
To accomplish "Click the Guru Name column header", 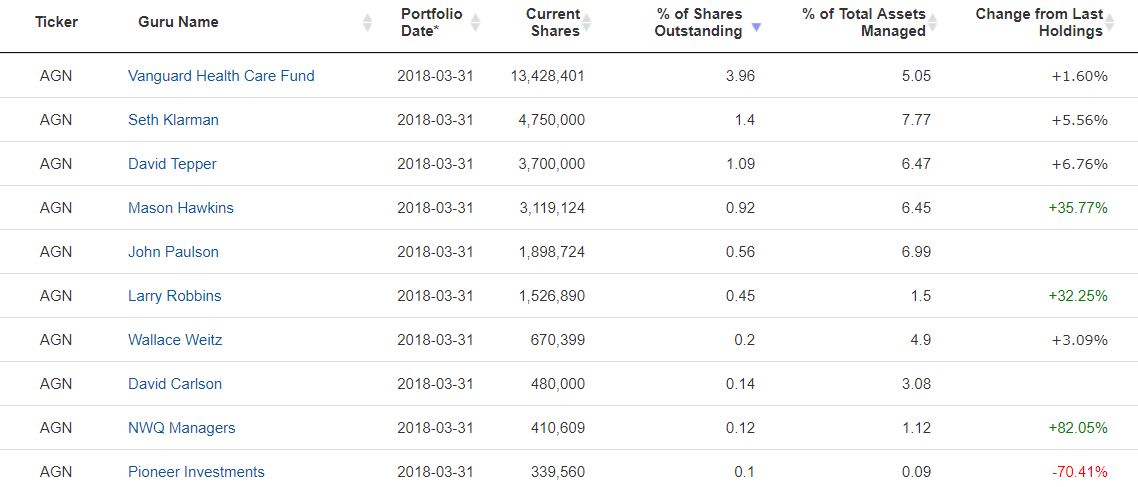I will click(x=178, y=22).
